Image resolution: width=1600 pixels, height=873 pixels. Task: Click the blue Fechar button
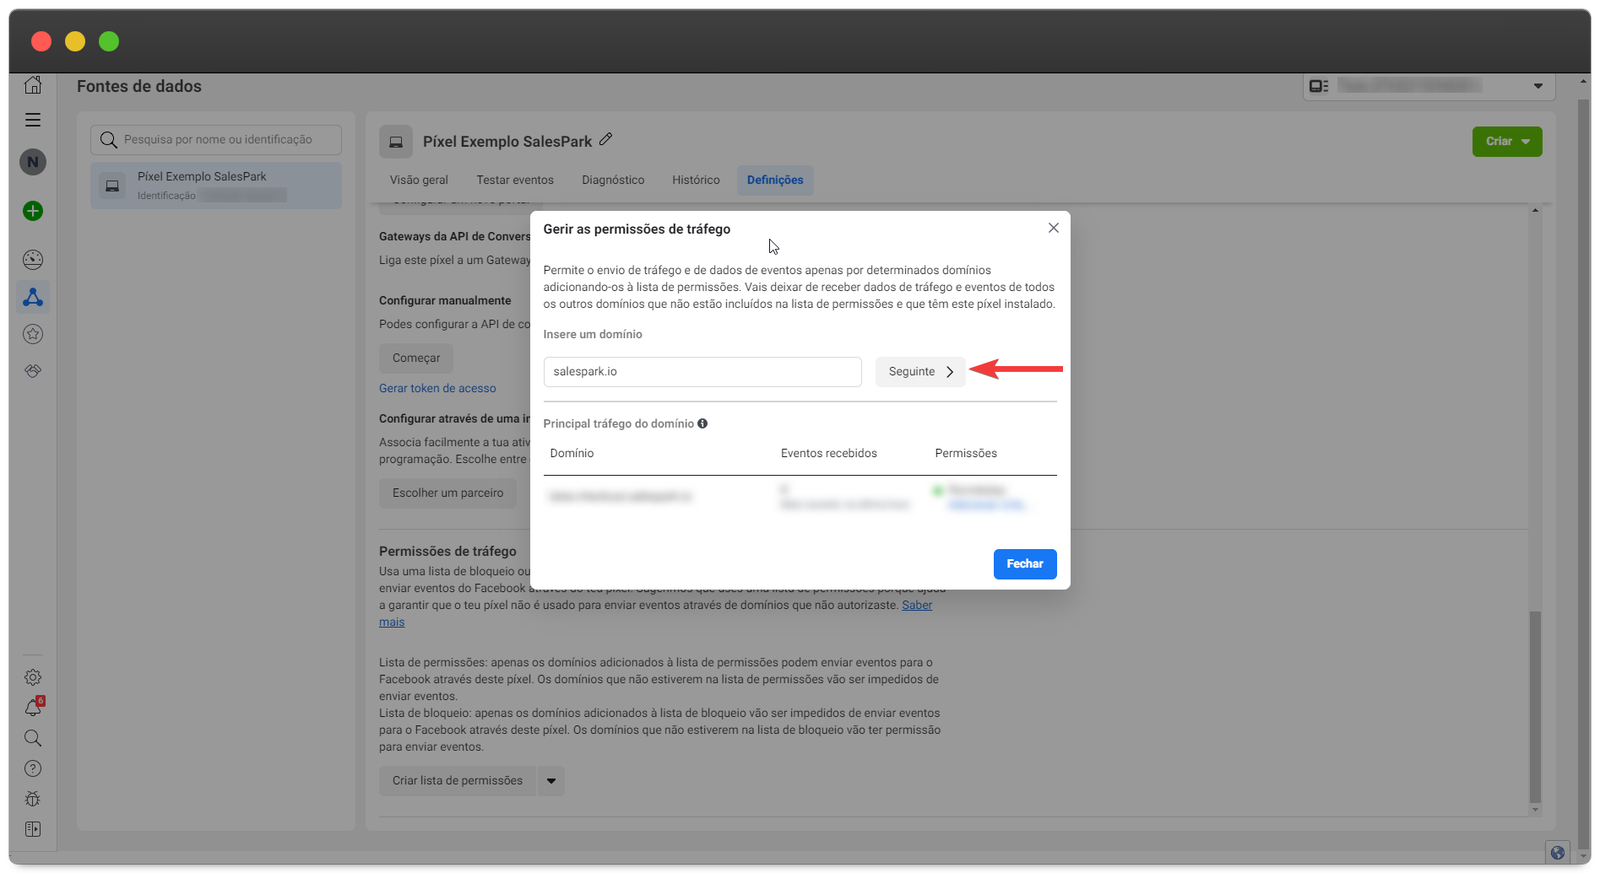1024,564
